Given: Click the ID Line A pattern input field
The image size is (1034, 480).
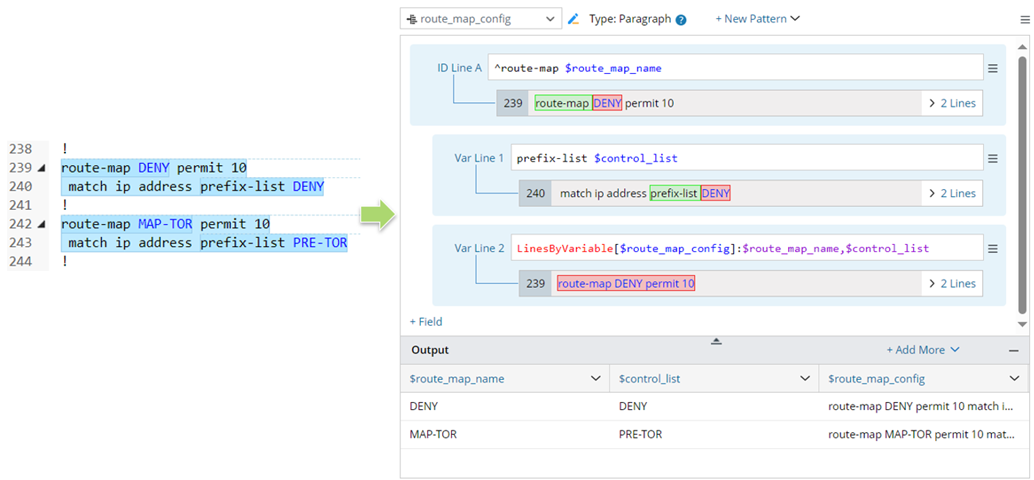Looking at the screenshot, I should (735, 68).
